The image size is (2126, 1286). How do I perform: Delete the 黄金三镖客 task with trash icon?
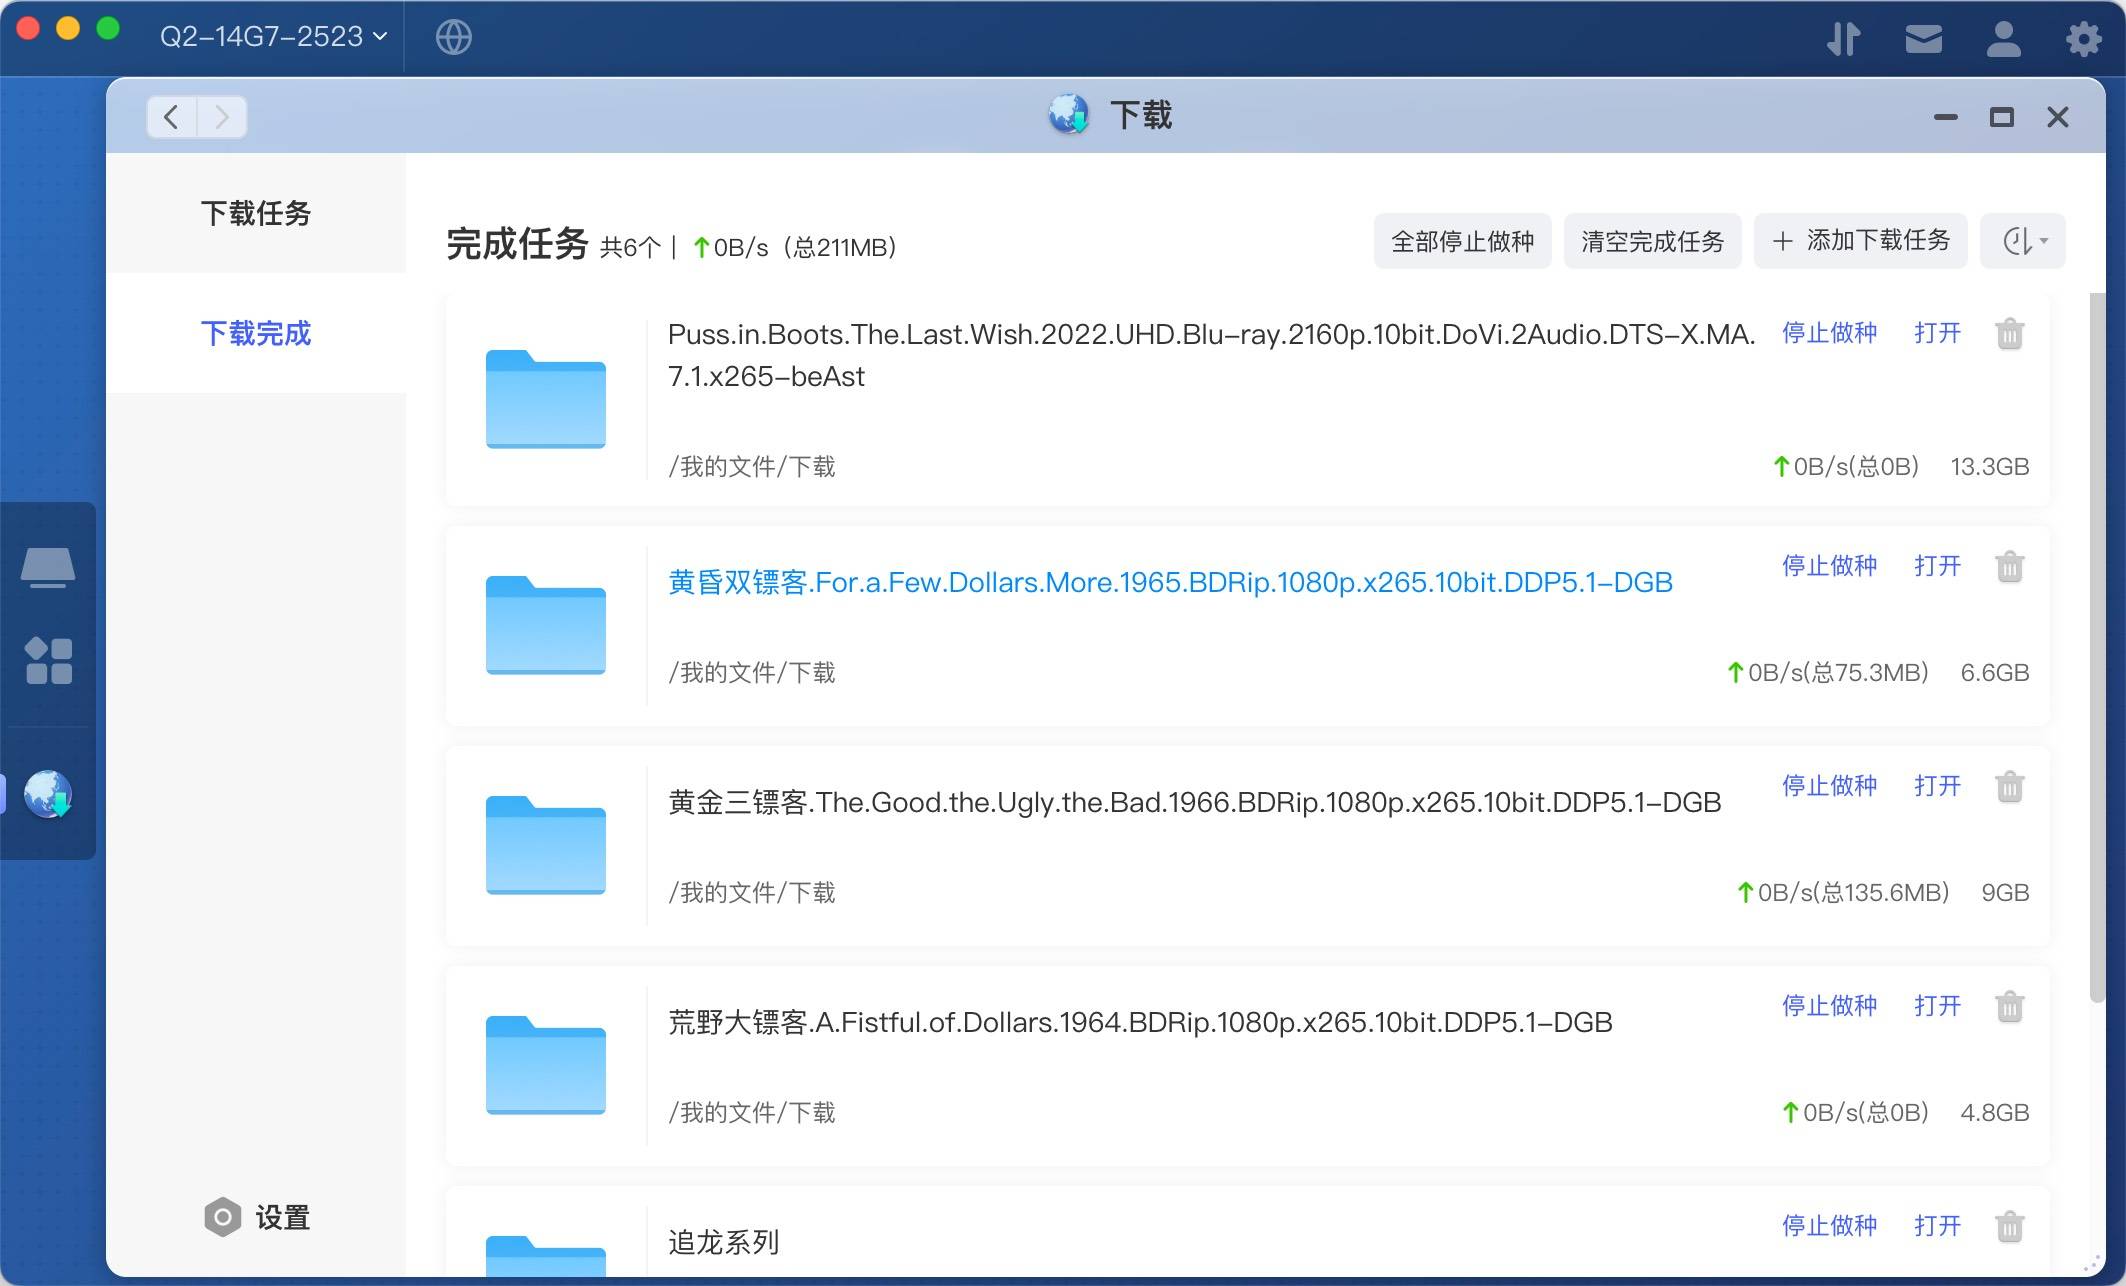click(2009, 786)
